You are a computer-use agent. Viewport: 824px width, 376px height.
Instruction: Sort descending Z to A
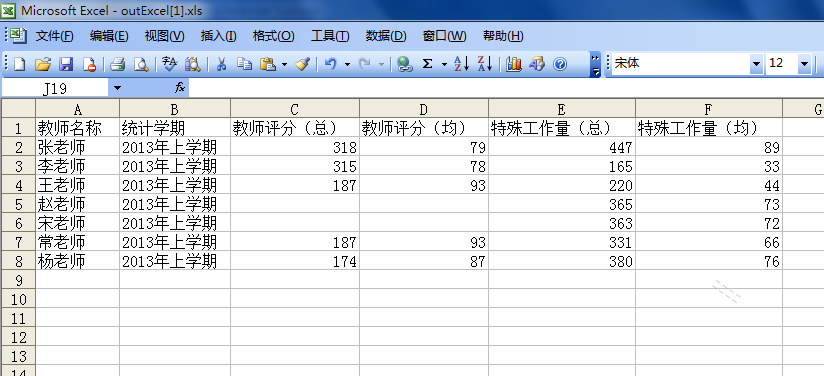pyautogui.click(x=485, y=64)
